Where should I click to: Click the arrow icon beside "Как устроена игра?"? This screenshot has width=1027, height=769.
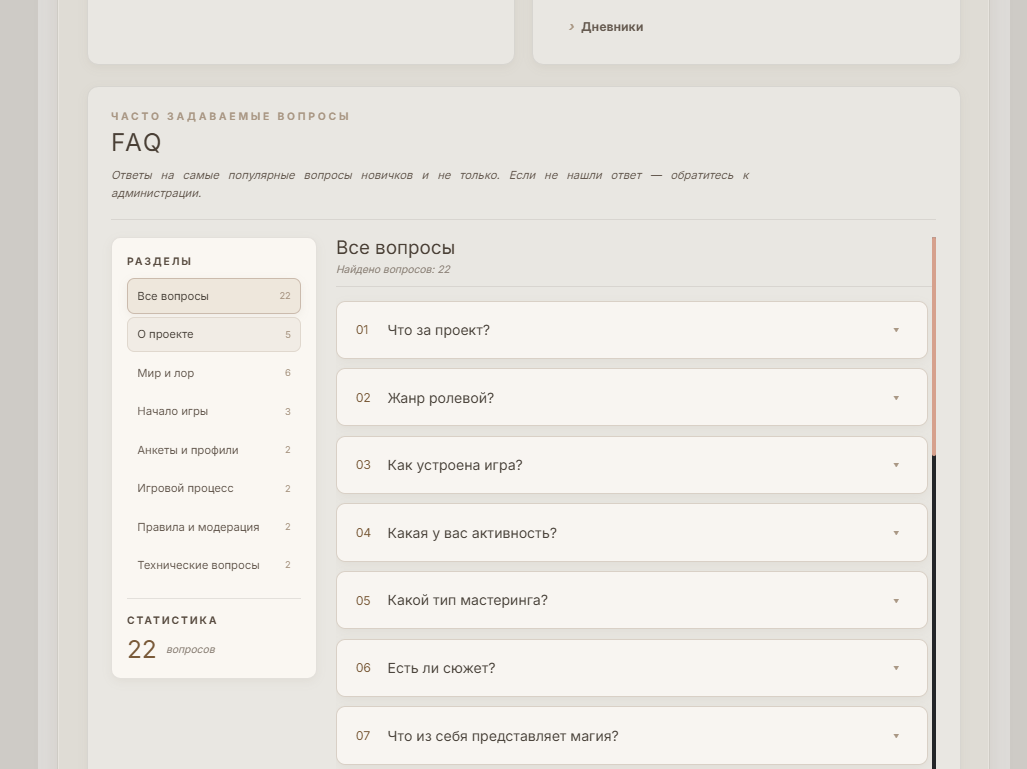tap(896, 465)
